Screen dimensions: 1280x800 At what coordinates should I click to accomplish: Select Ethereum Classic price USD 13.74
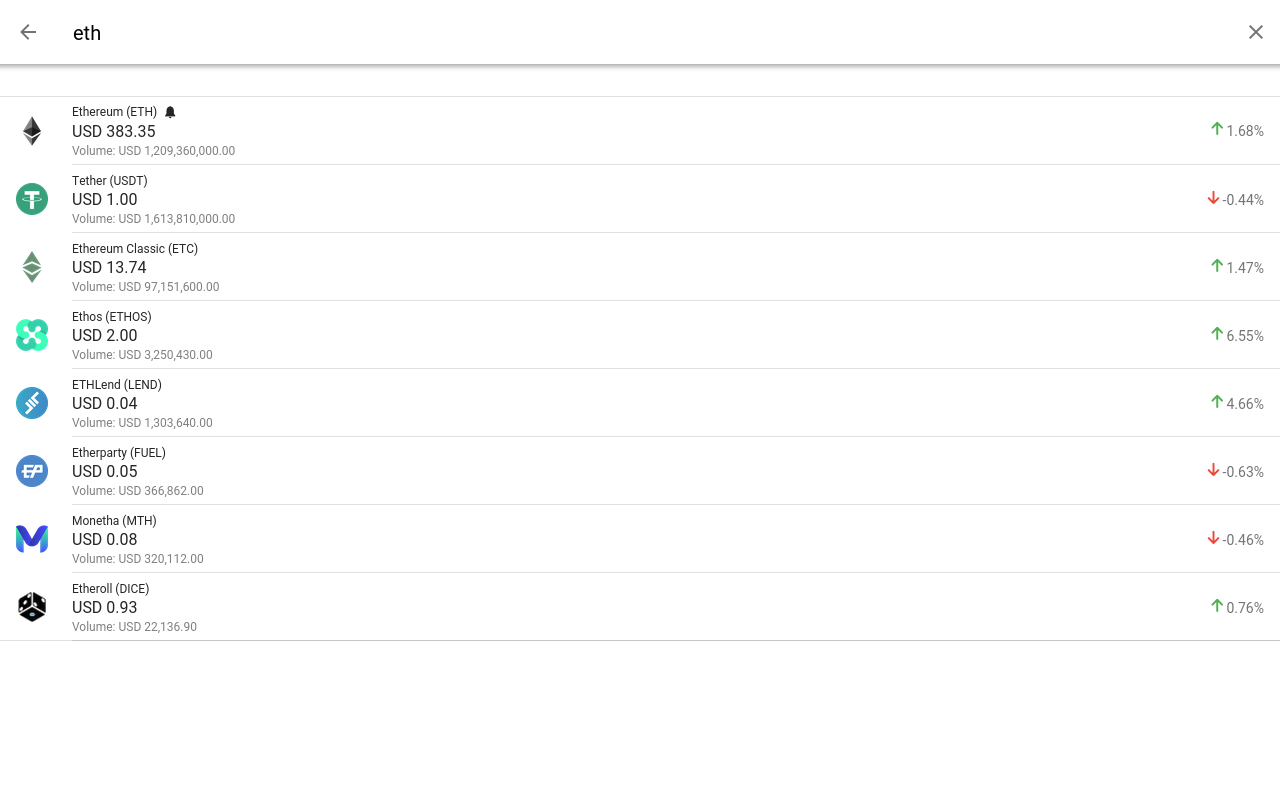coord(109,268)
